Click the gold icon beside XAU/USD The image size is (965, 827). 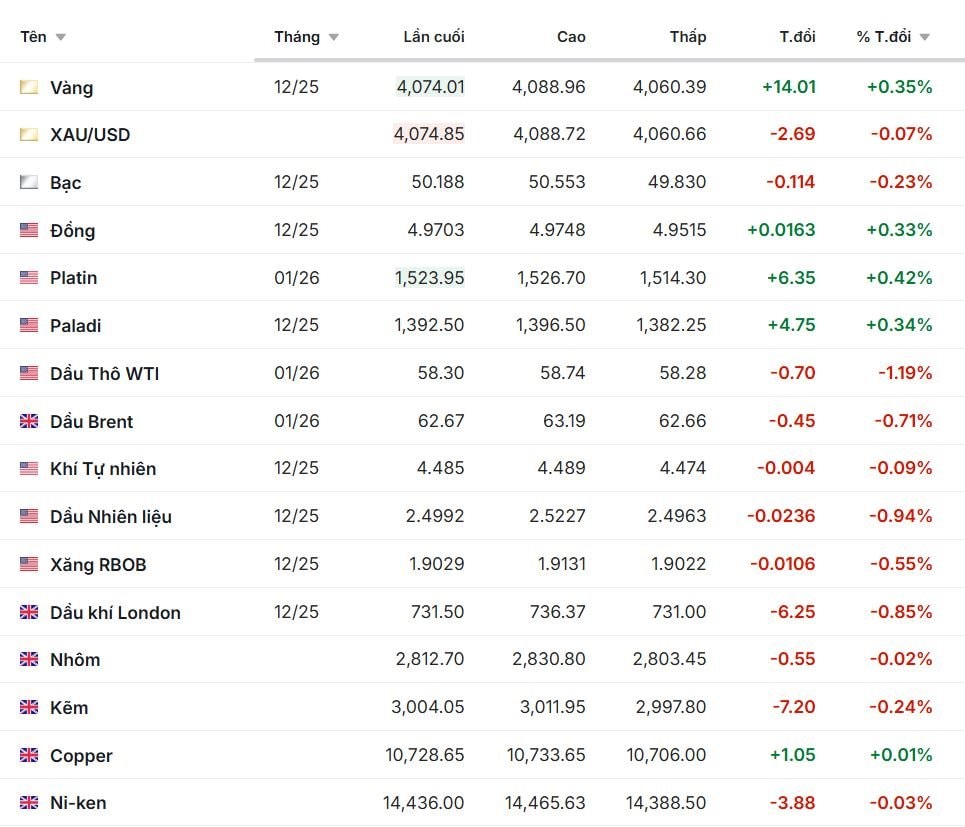(x=29, y=135)
